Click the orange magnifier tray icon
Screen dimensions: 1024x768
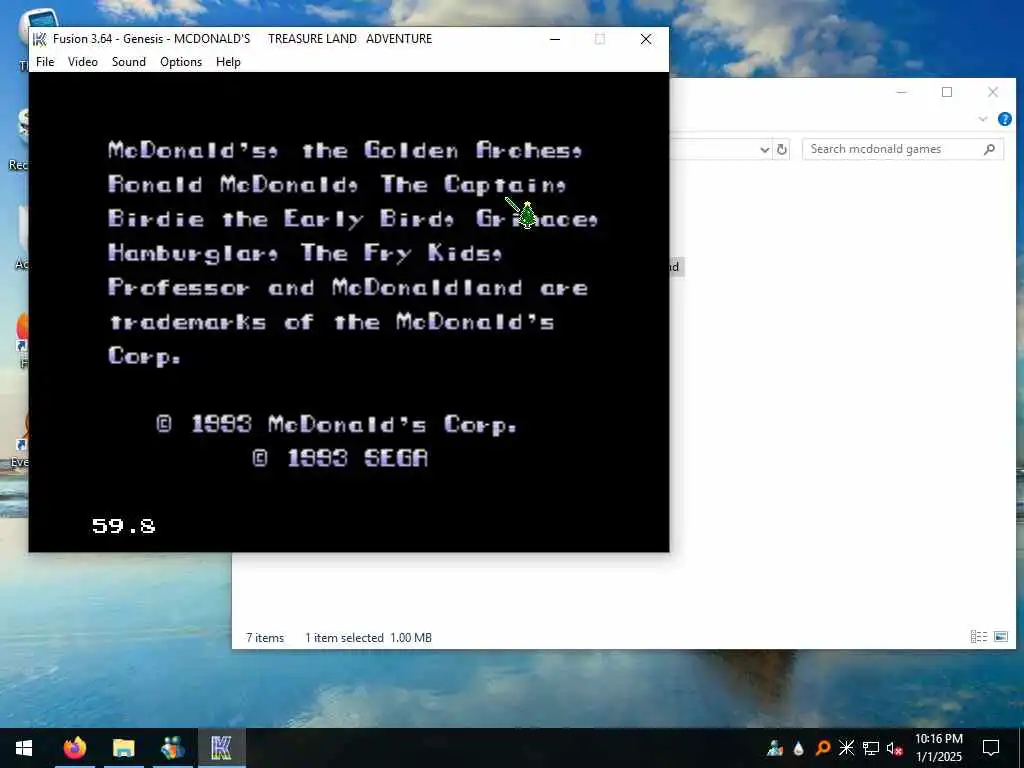pos(823,748)
